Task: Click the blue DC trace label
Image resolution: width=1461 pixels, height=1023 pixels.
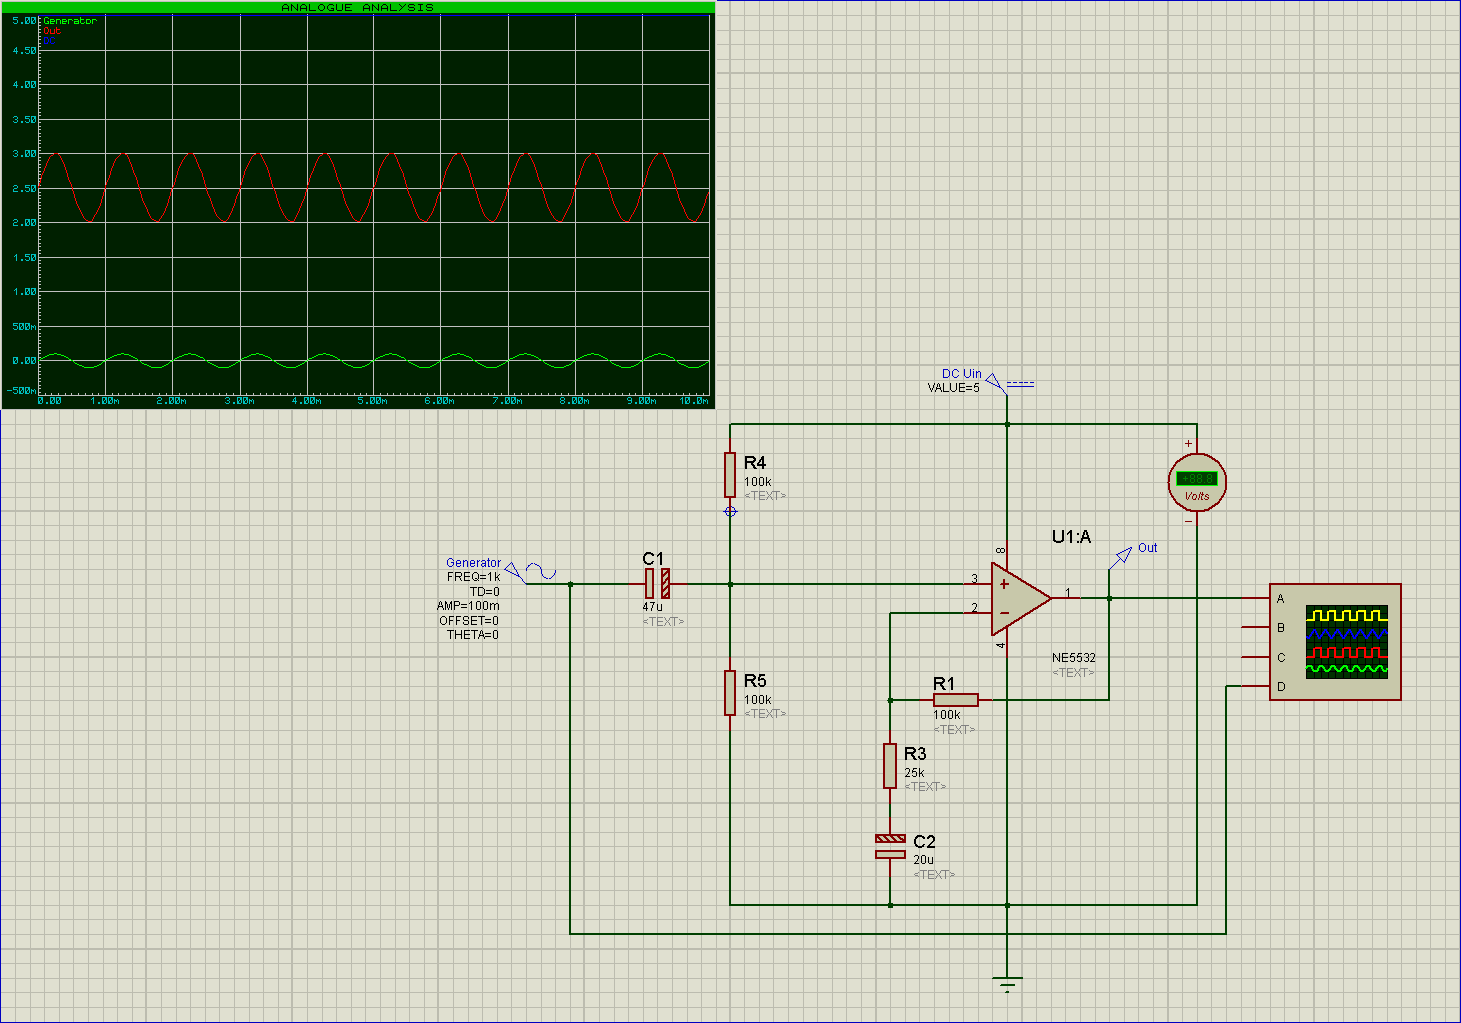Action: click(50, 41)
